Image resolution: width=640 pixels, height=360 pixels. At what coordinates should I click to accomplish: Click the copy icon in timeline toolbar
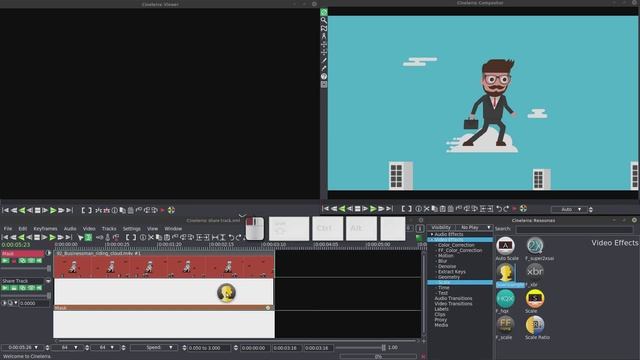[x=159, y=237]
